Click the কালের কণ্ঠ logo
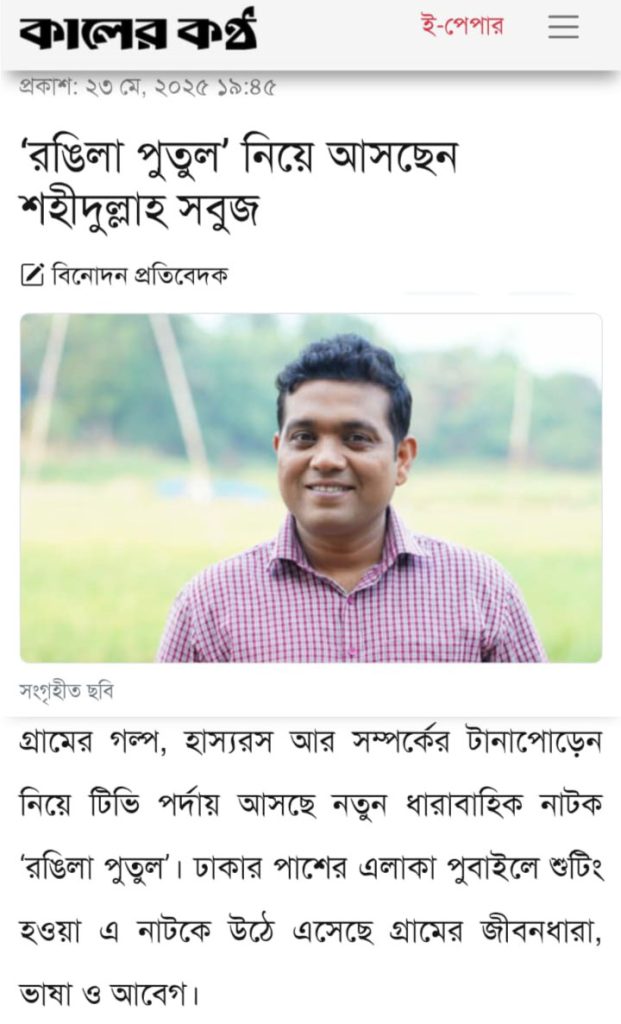 (138, 30)
